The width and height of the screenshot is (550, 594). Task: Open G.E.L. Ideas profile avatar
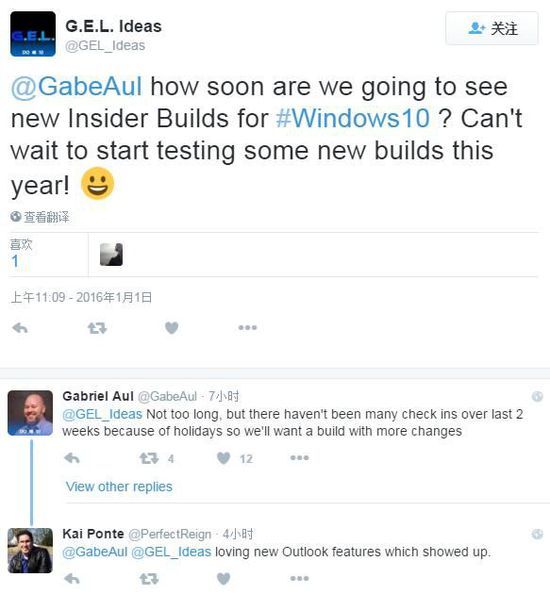coord(33,34)
